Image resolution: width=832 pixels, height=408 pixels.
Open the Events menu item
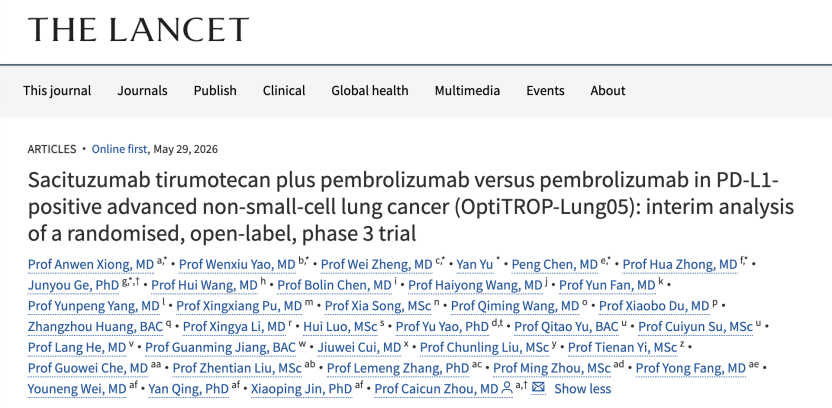tap(545, 91)
